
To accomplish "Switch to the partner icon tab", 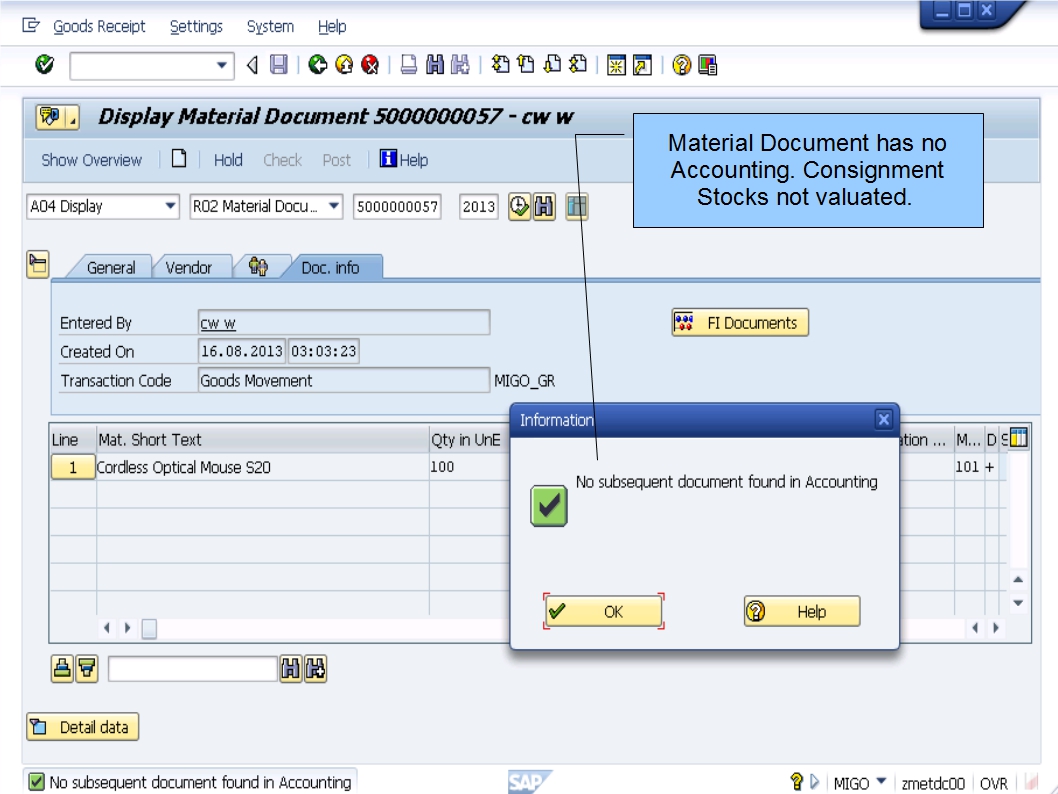I will tap(258, 267).
